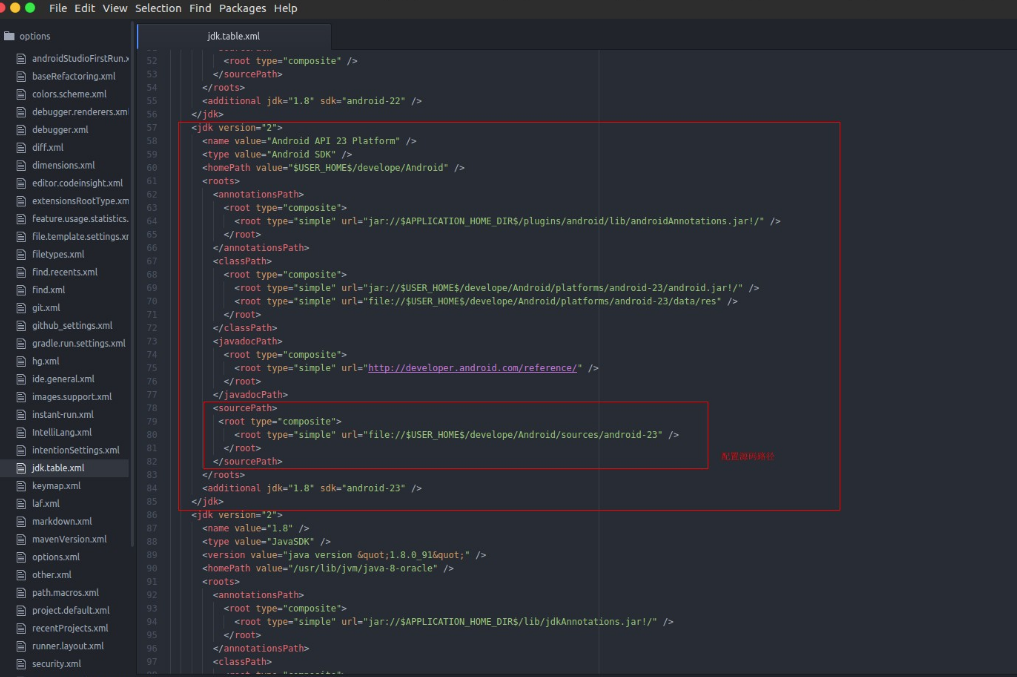Collapse the options project folder
The width and height of the screenshot is (1017, 677).
(x=34, y=36)
